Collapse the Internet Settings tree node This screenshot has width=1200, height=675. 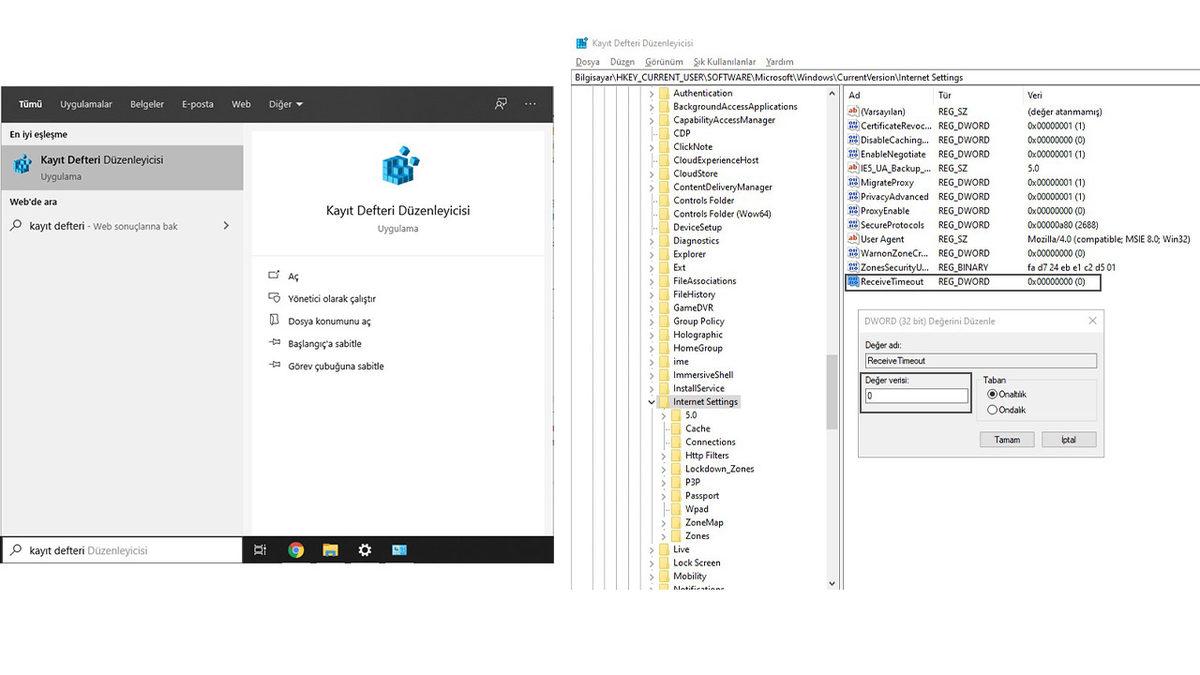(652, 402)
